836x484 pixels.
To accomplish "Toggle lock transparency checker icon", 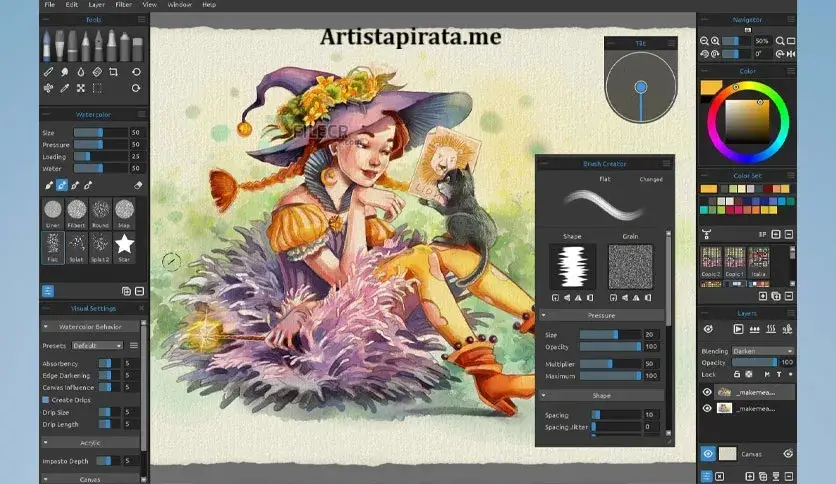I will 749,375.
